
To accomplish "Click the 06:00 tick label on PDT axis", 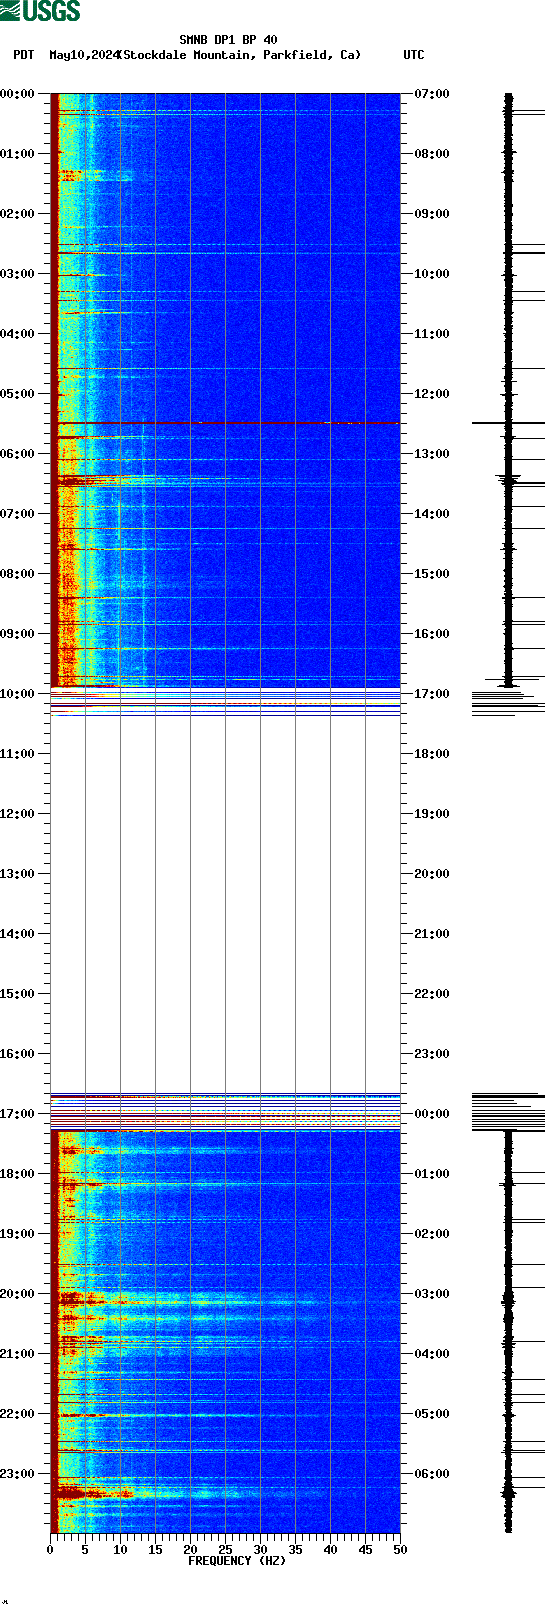I will coord(17,454).
